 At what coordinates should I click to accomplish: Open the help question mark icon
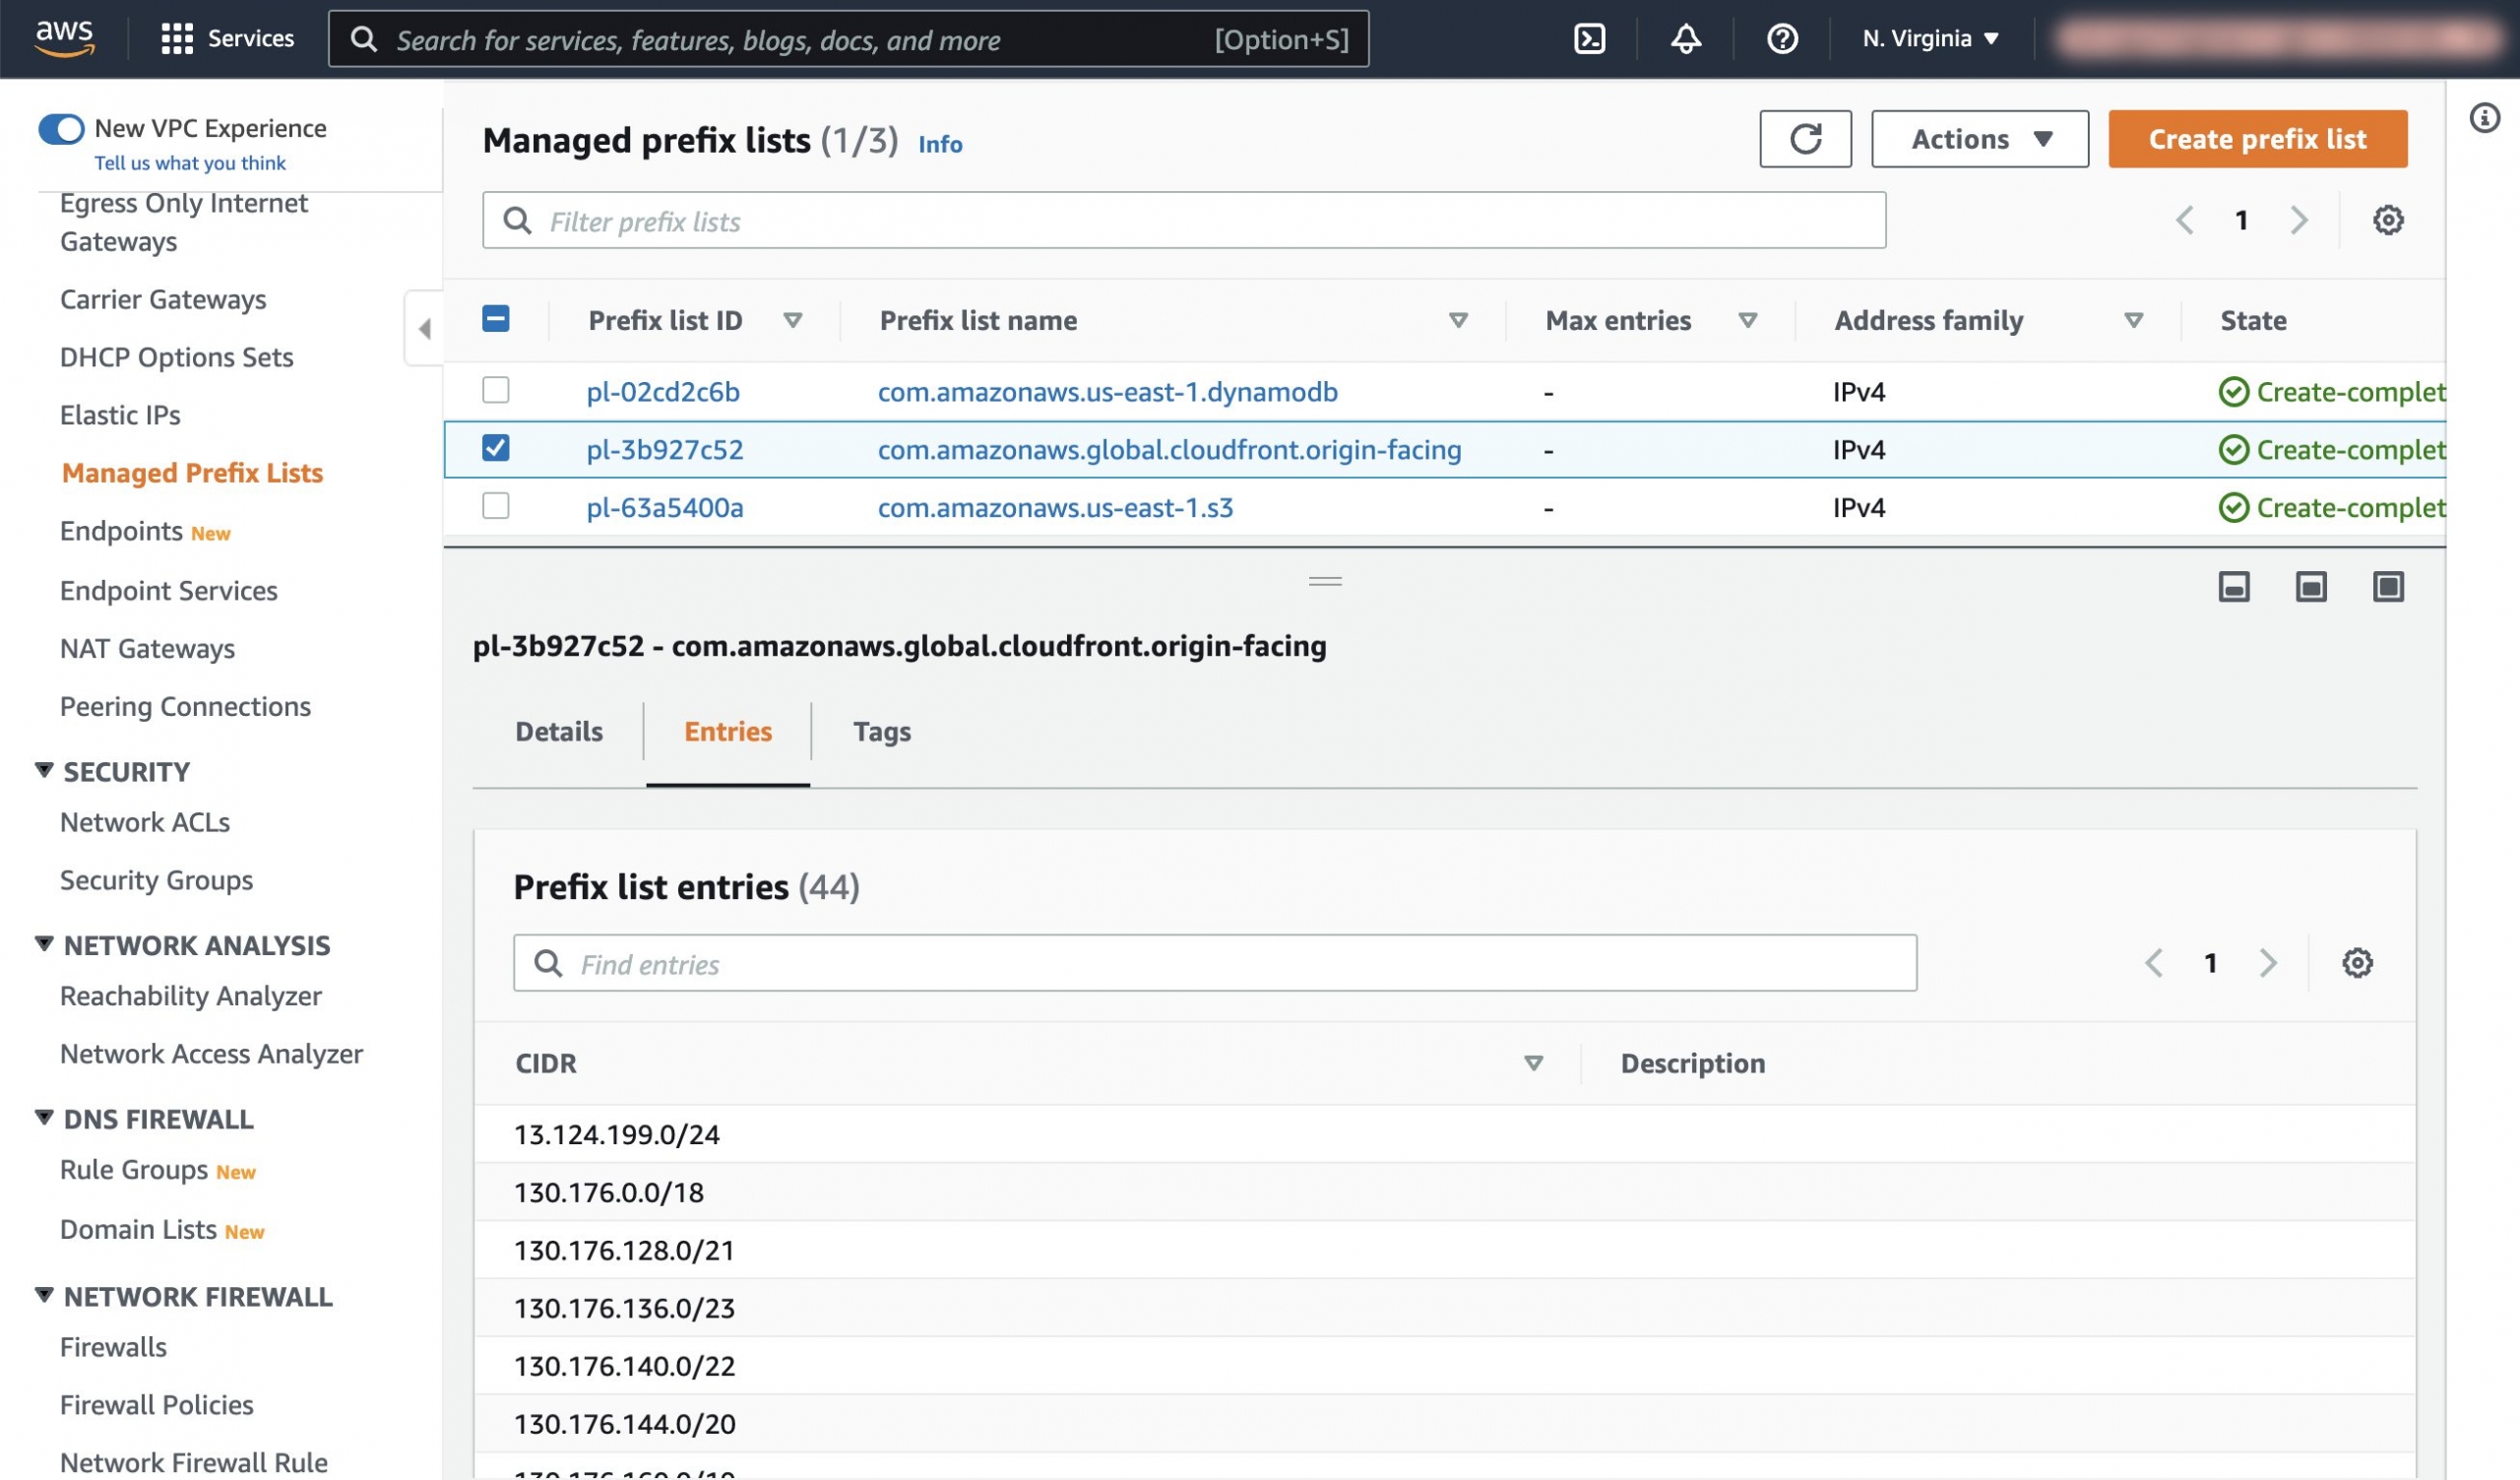pyautogui.click(x=1781, y=38)
